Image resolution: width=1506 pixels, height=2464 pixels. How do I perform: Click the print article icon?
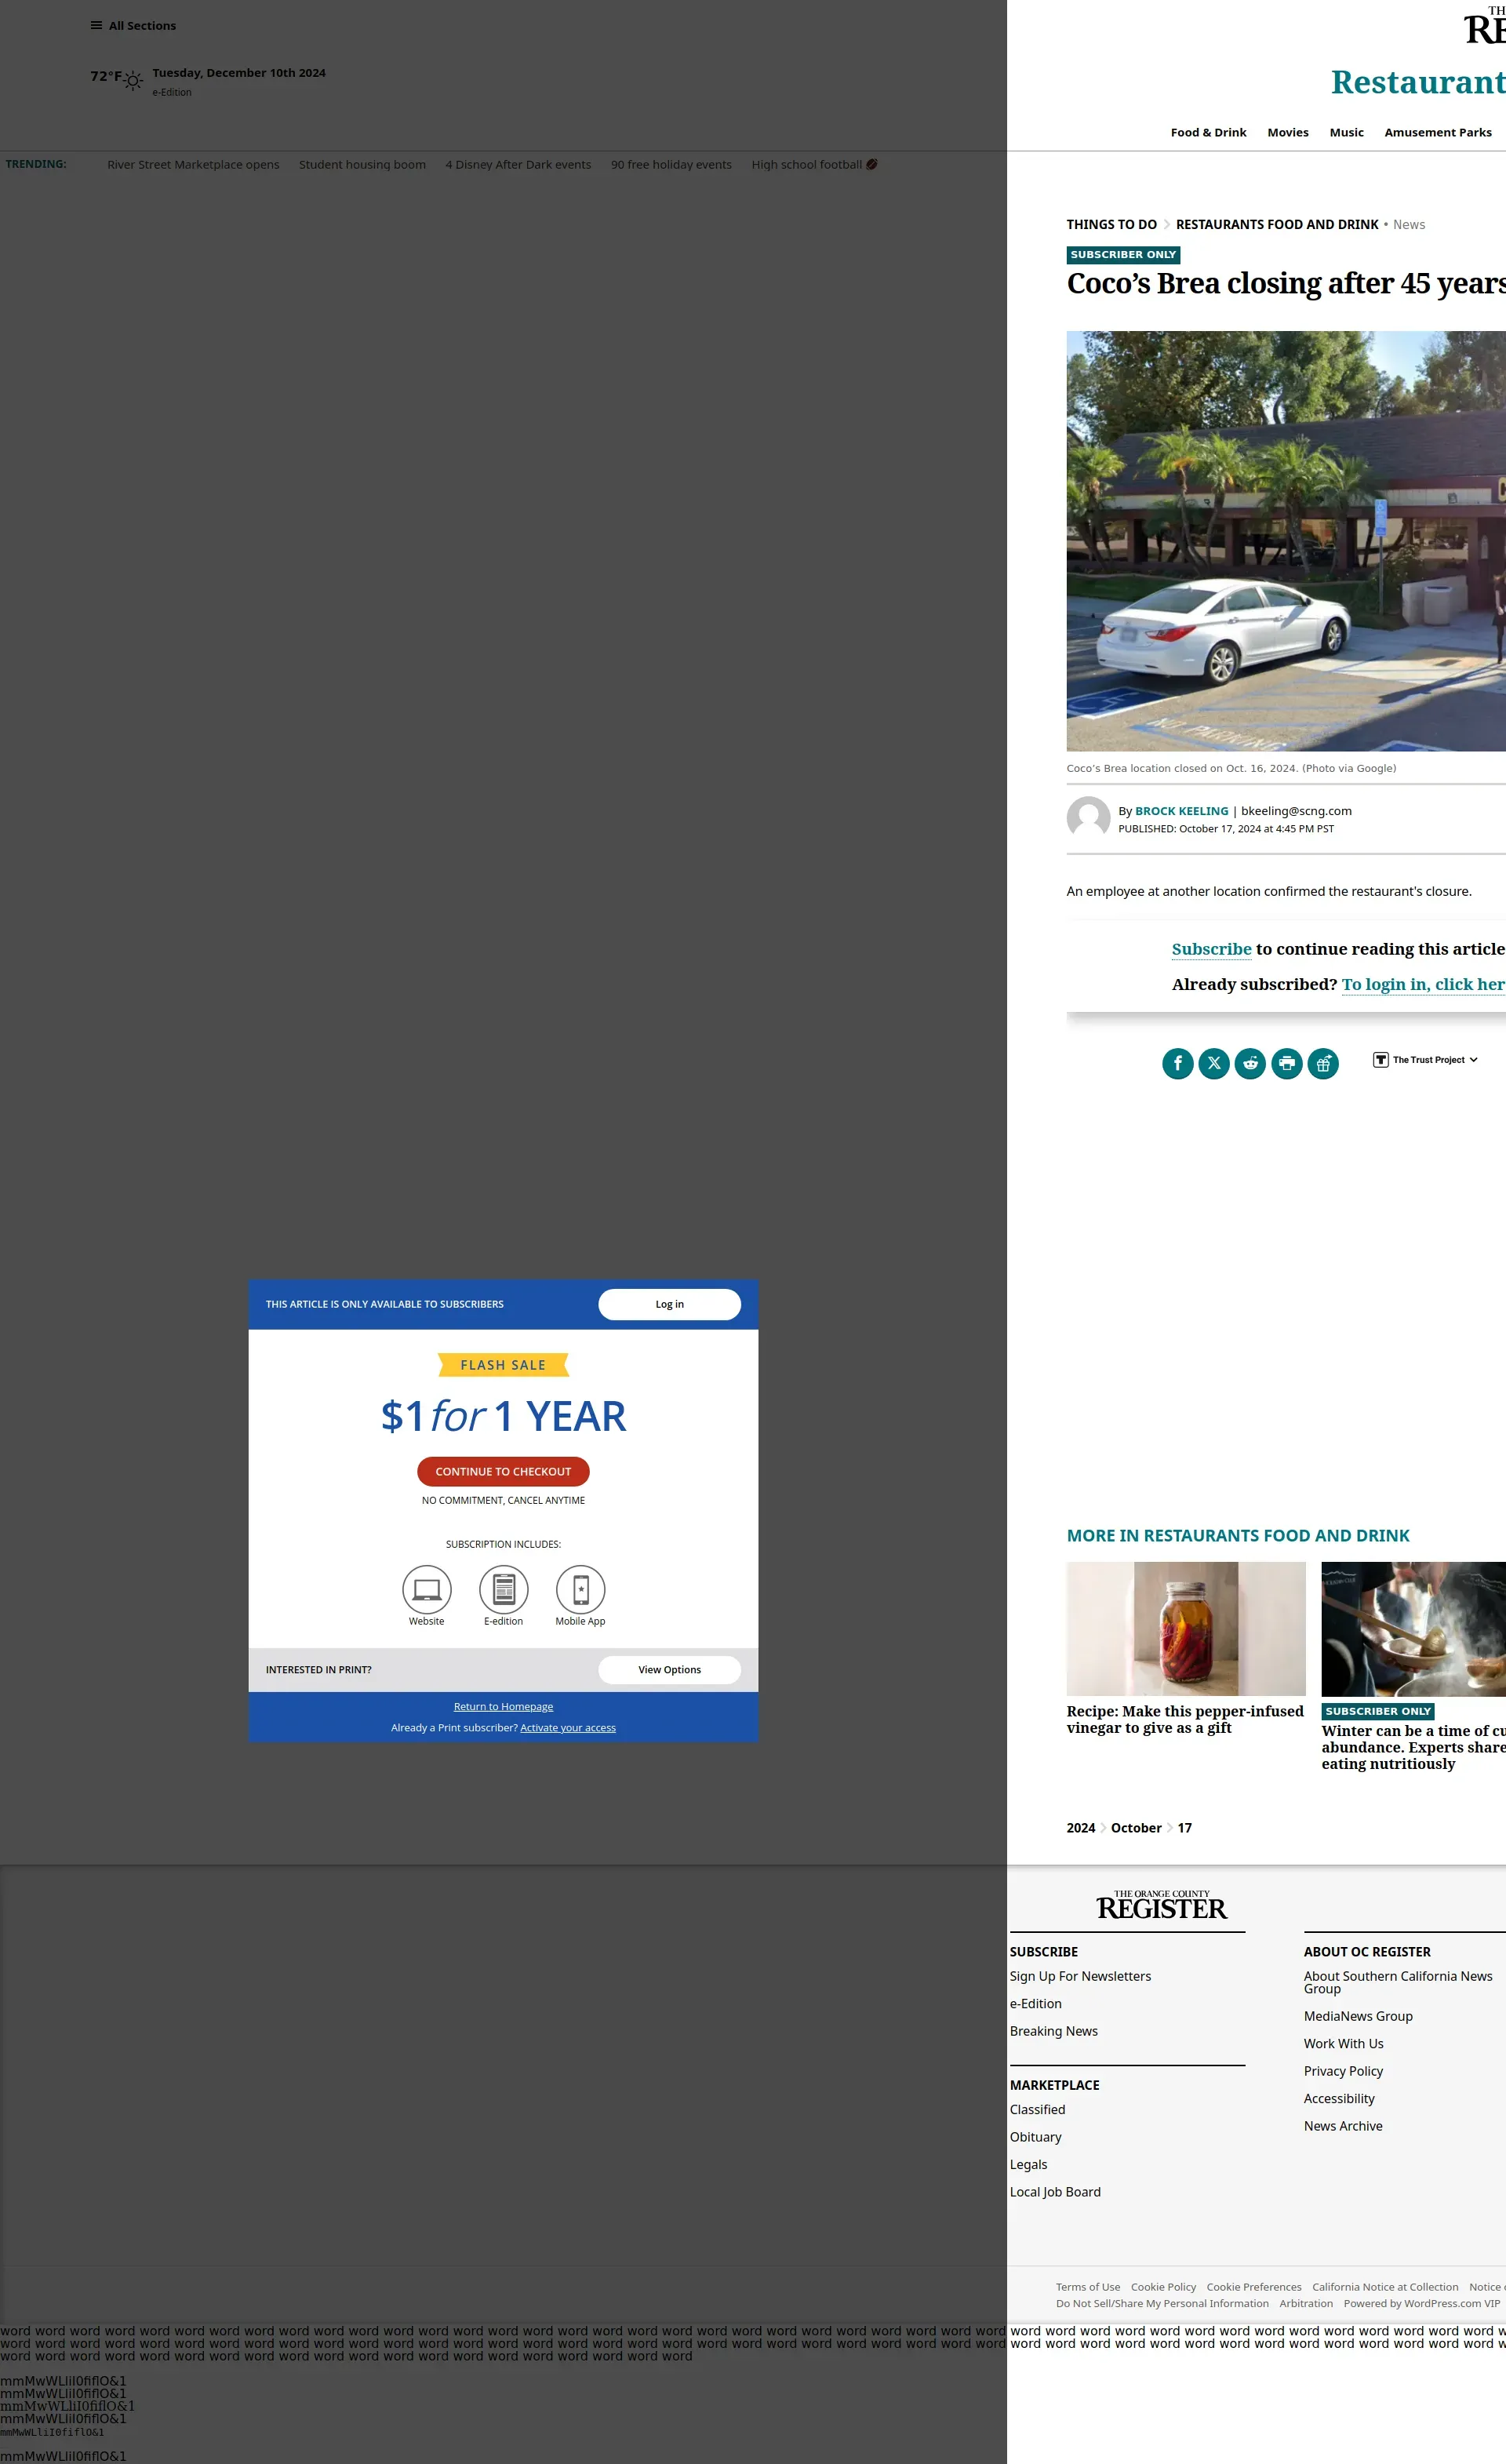click(x=1287, y=1063)
